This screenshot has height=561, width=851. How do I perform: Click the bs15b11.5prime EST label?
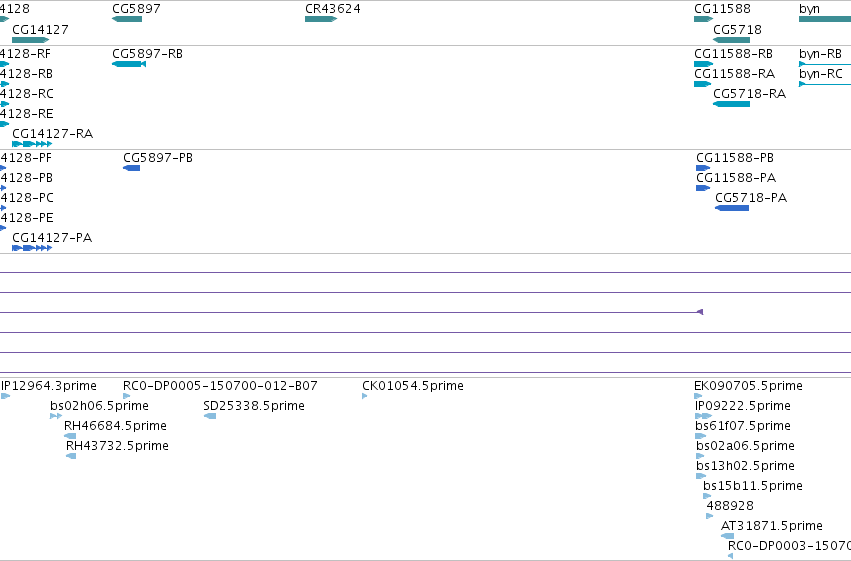[x=753, y=486]
